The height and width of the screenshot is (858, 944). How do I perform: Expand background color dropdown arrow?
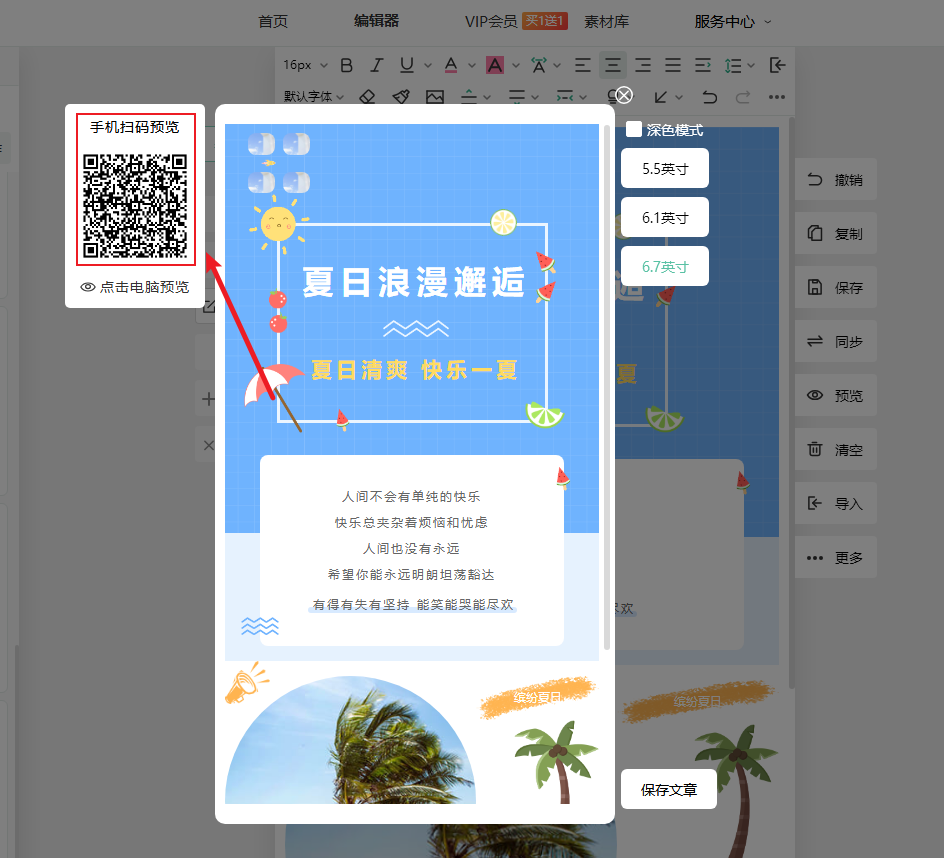pyautogui.click(x=516, y=65)
